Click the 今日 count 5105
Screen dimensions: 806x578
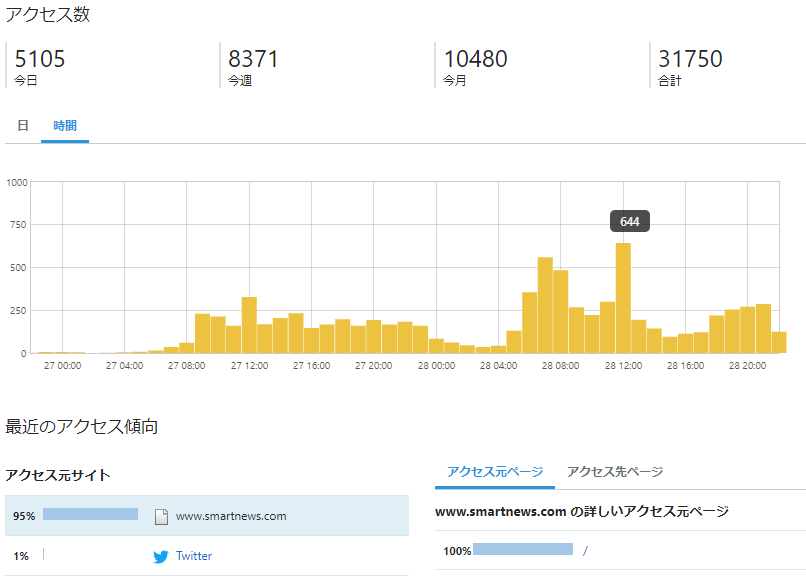pos(40,59)
